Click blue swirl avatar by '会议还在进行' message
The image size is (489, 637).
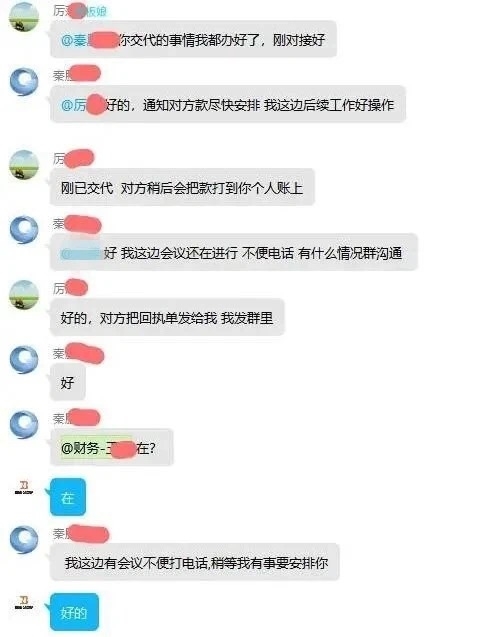[24, 230]
